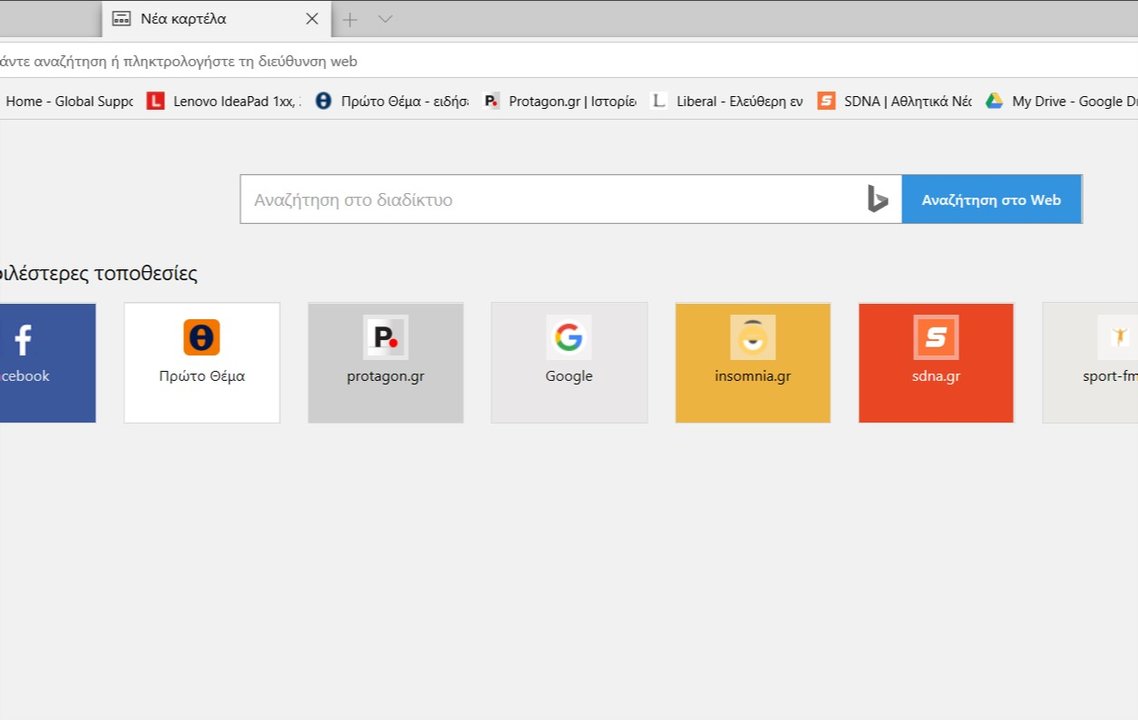Open the insomnia.gr top site tile

pyautogui.click(x=753, y=363)
